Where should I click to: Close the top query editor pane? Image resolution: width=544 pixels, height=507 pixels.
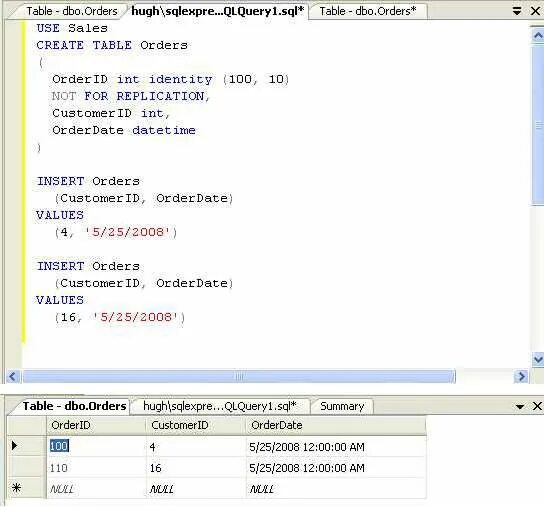tap(536, 11)
